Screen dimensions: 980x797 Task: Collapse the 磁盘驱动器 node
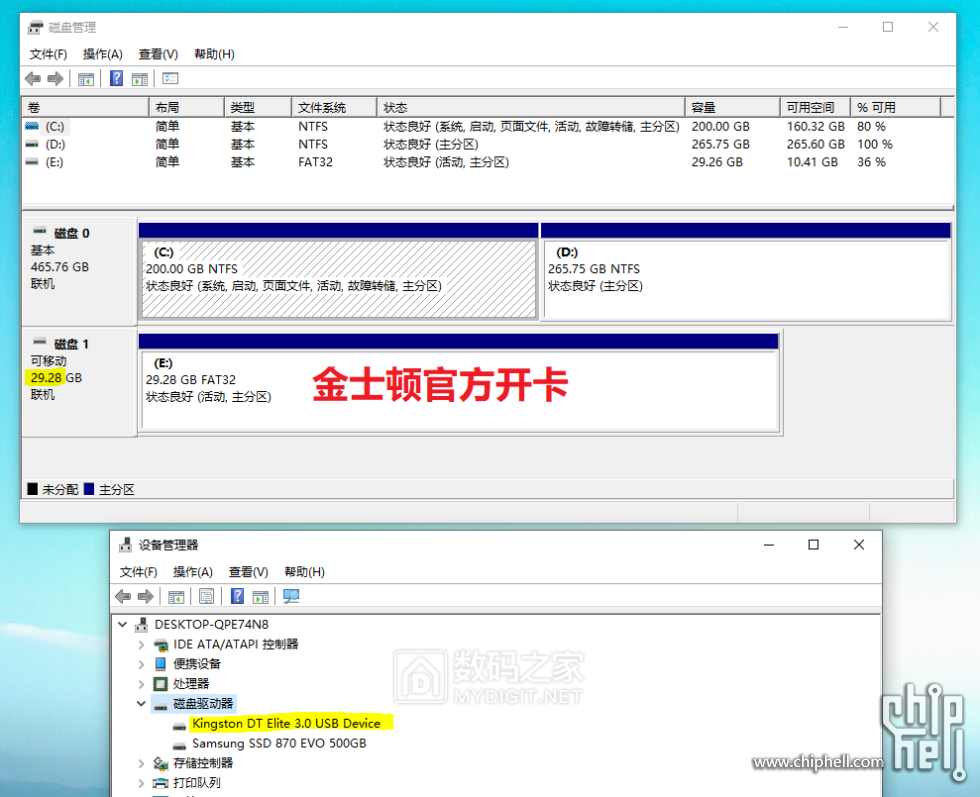[141, 704]
